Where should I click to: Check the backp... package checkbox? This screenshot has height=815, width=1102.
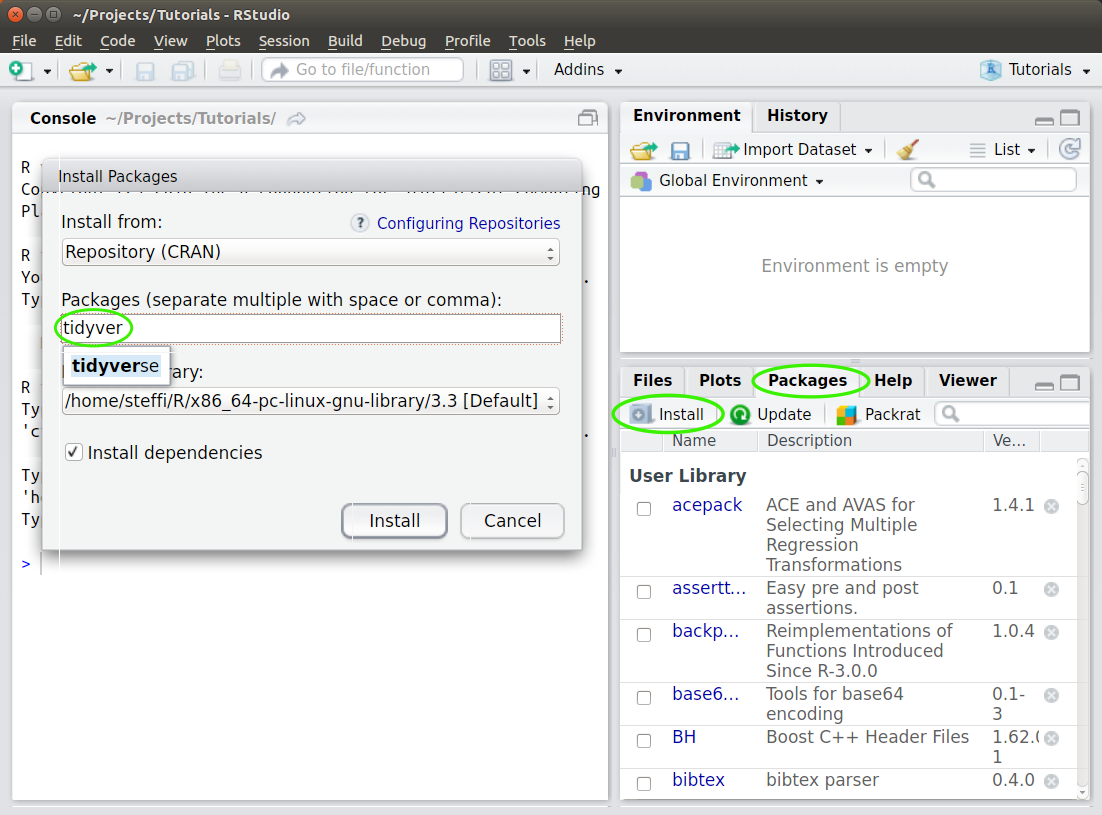click(x=644, y=634)
